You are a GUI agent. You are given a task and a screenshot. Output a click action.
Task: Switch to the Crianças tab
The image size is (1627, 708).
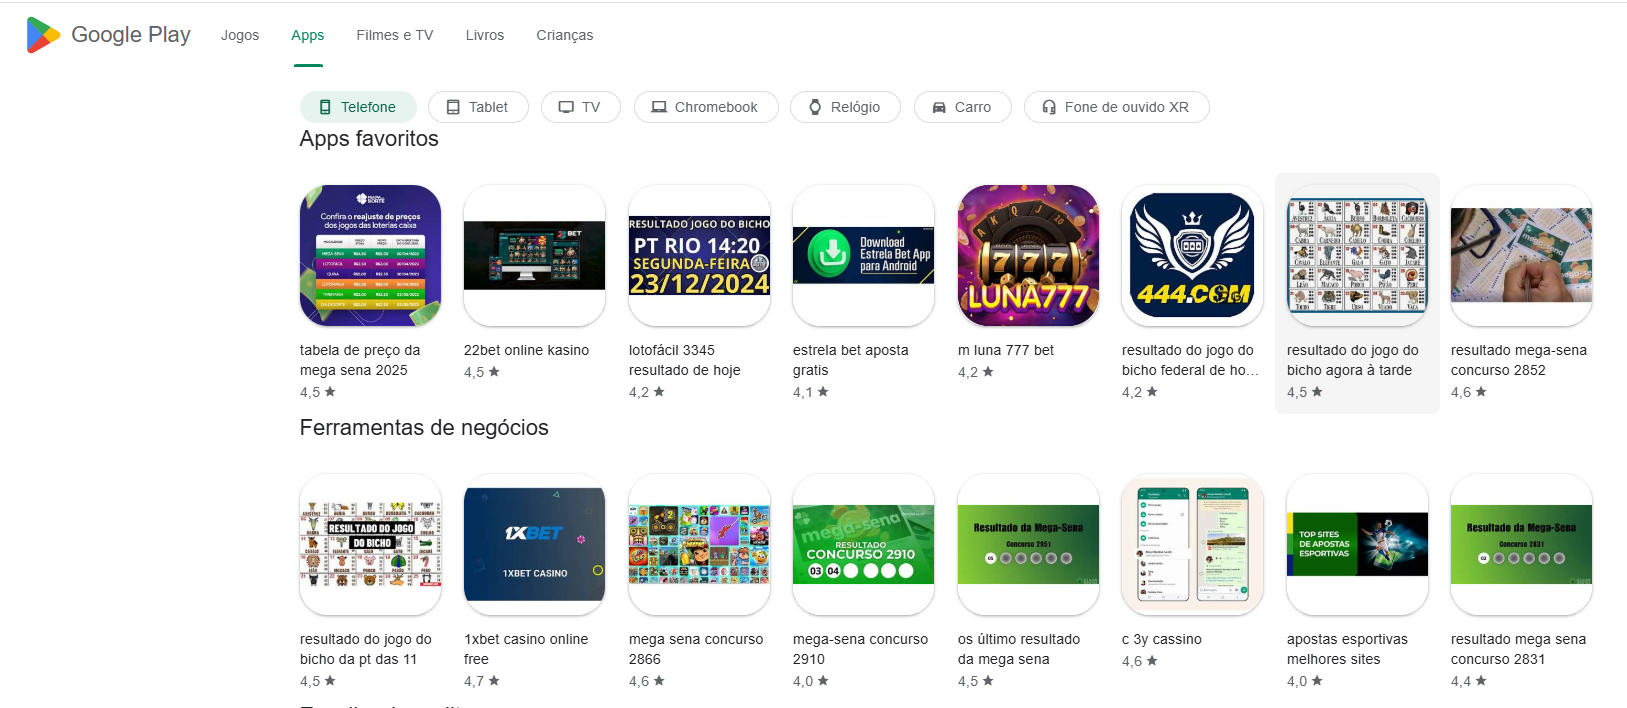(x=565, y=35)
